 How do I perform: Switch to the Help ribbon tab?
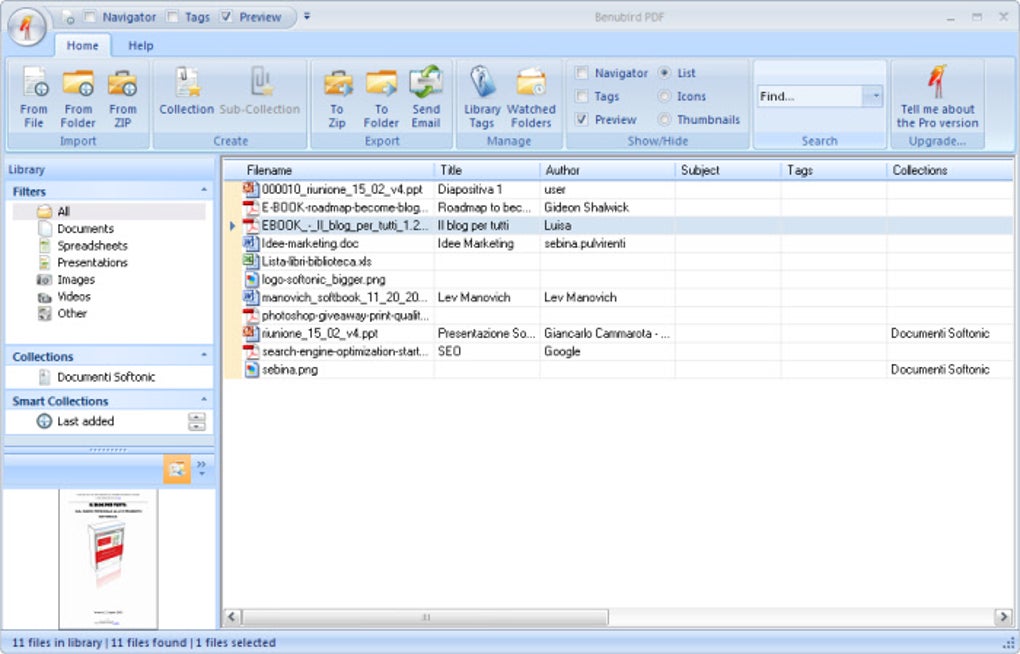click(141, 46)
